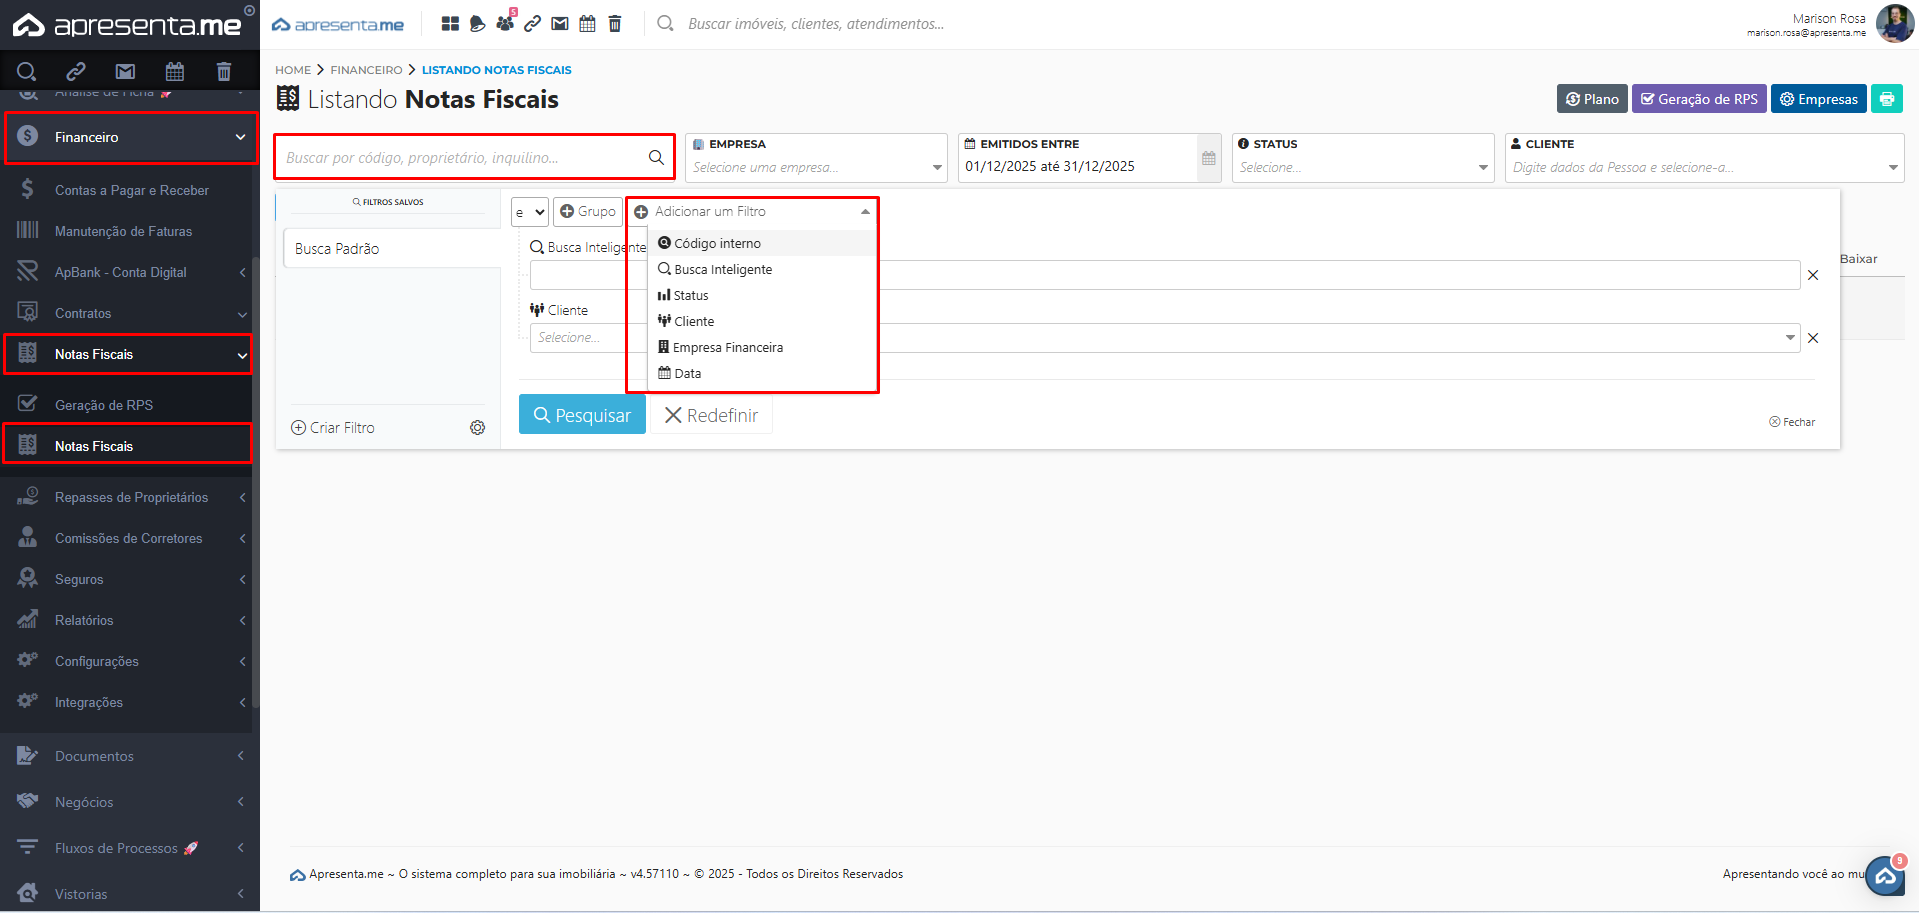Open the dashboard grid icon in top toolbar

450,24
